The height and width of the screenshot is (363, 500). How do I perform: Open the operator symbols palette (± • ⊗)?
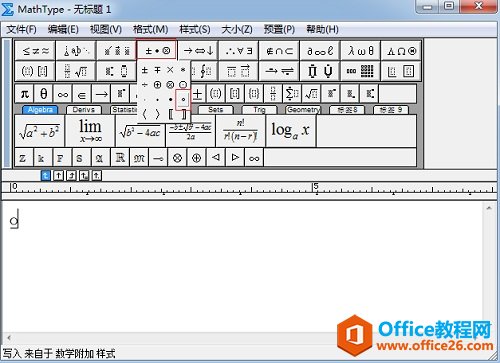157,51
